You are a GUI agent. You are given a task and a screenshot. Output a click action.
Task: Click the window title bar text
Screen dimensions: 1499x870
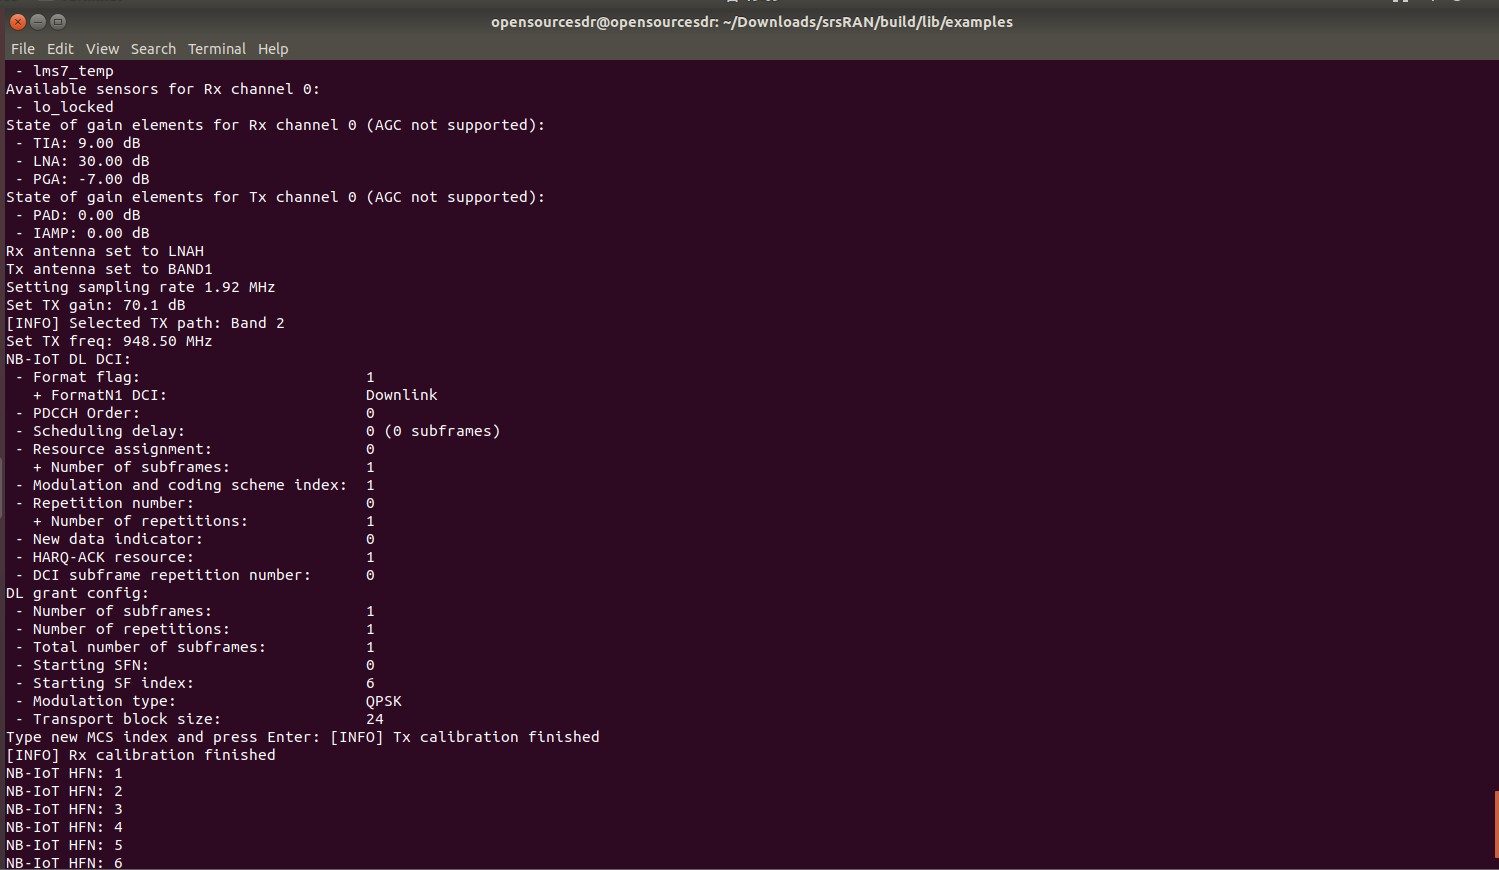tap(752, 22)
